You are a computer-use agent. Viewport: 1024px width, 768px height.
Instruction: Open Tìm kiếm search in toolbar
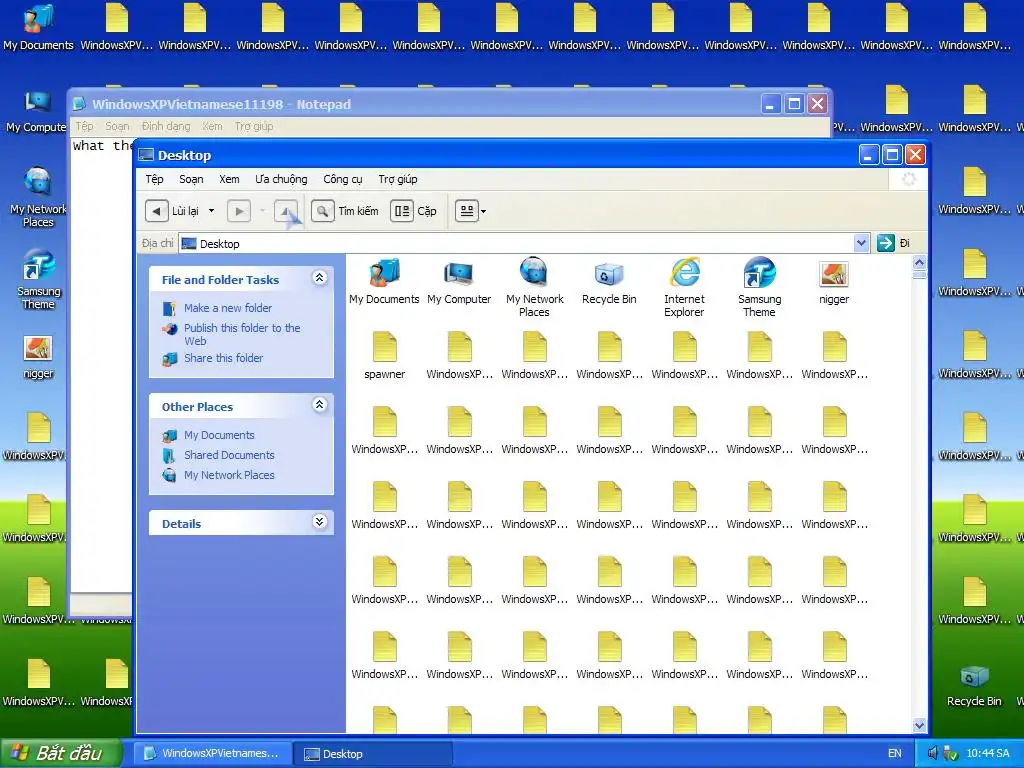(345, 211)
